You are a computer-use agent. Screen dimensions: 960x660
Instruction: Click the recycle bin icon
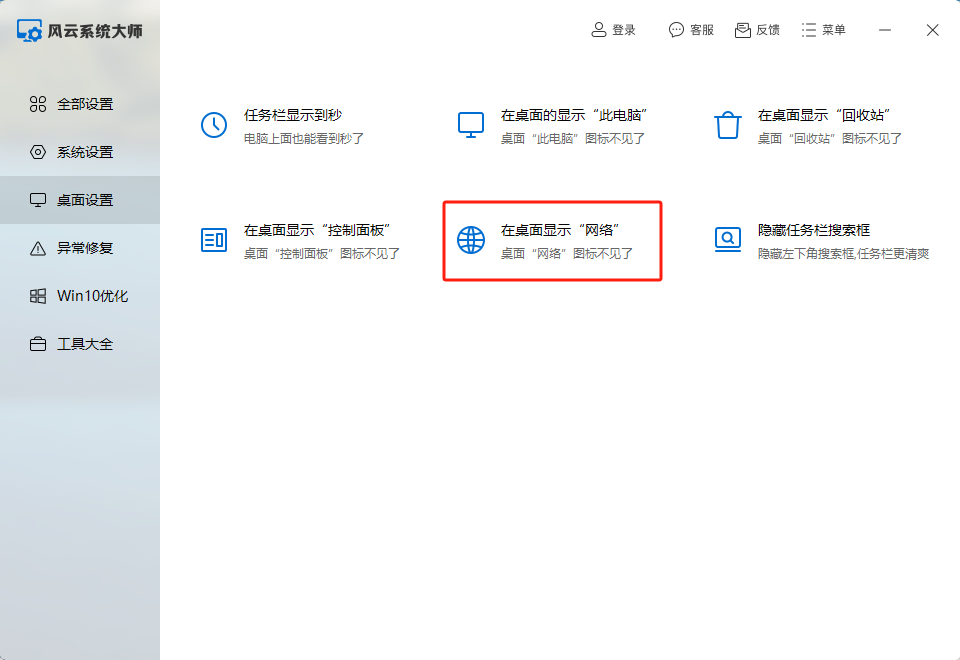727,125
